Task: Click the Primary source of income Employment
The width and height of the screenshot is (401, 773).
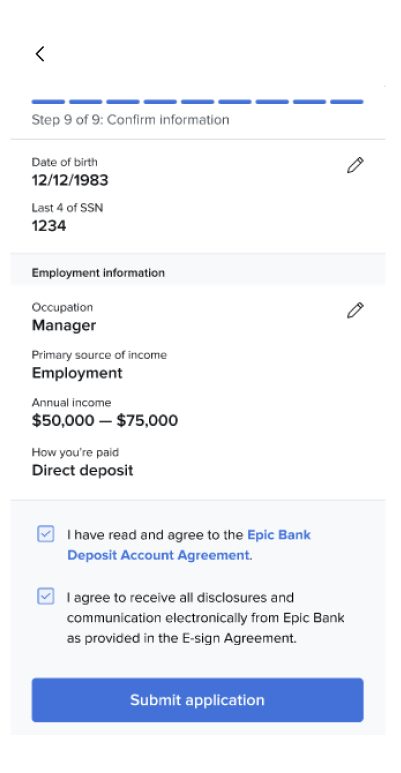Action: click(x=77, y=373)
